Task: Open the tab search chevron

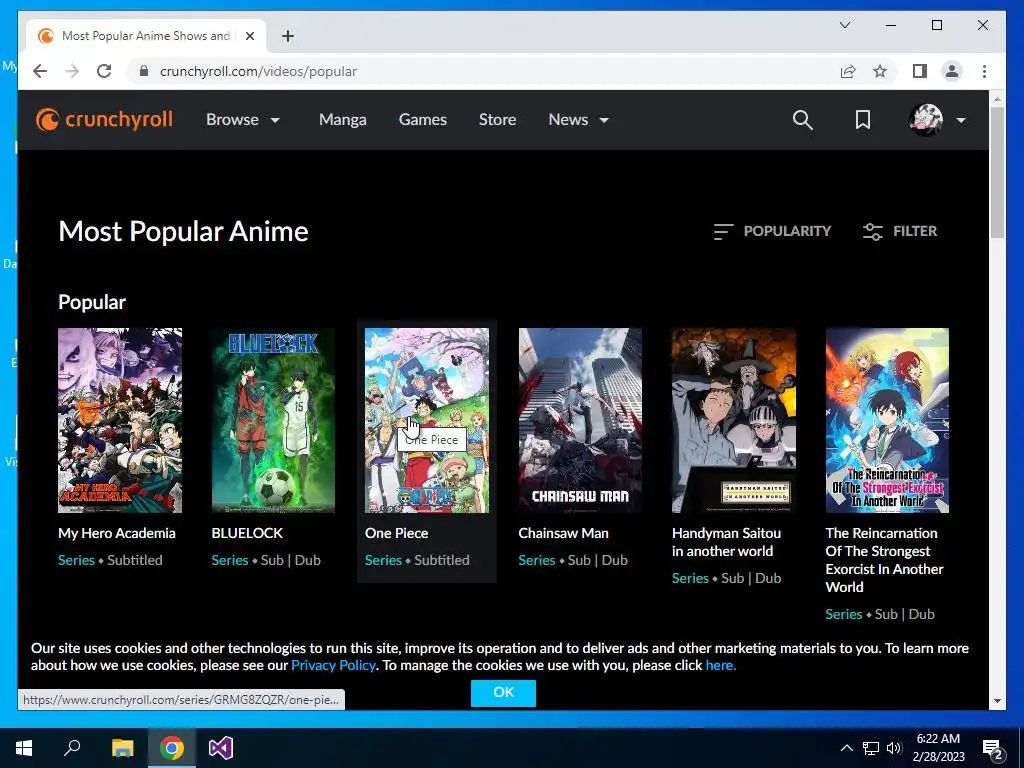Action: [x=844, y=25]
